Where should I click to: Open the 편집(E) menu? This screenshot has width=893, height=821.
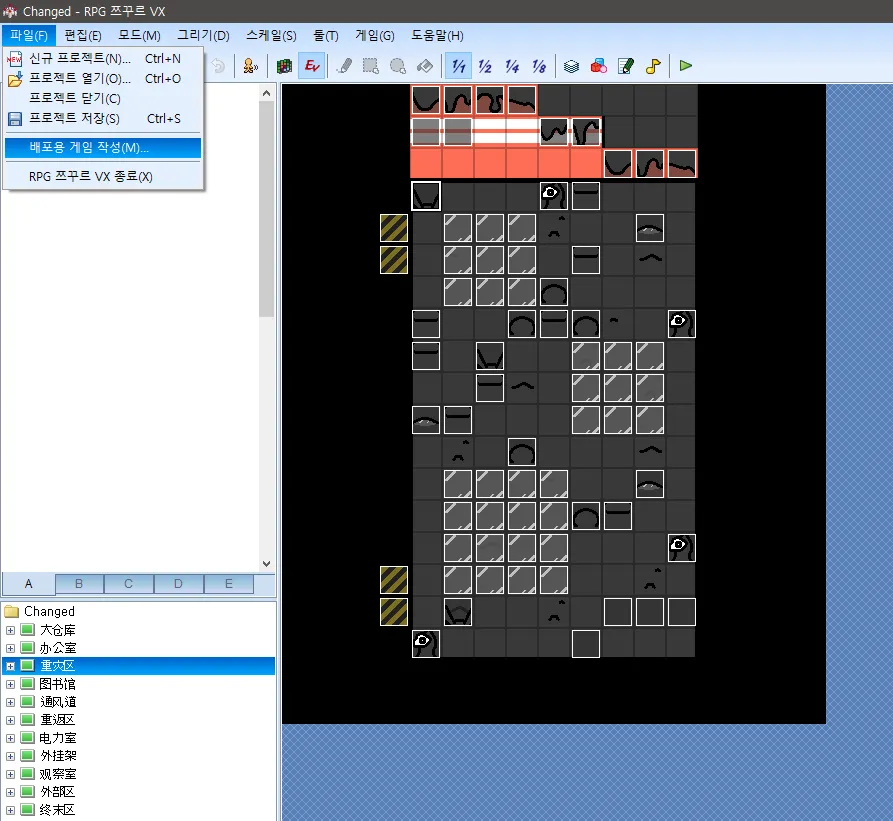coord(83,35)
